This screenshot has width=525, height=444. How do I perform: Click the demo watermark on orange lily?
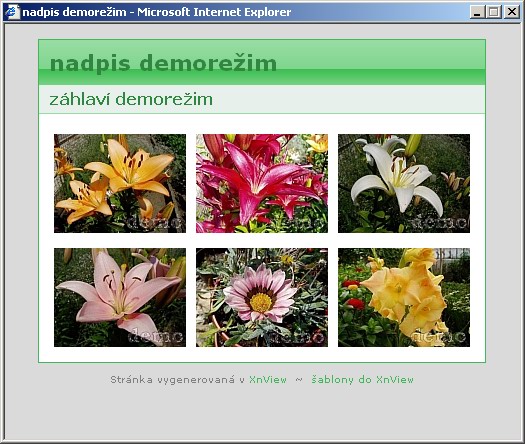[155, 223]
